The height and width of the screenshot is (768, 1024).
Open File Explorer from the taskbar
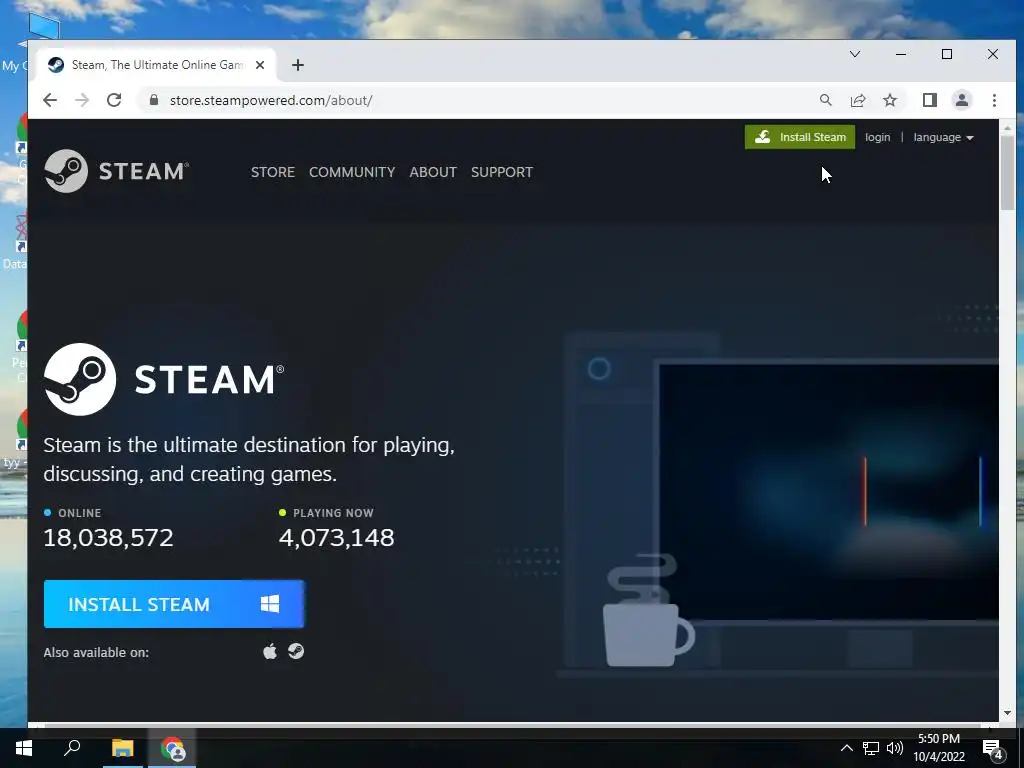122,748
